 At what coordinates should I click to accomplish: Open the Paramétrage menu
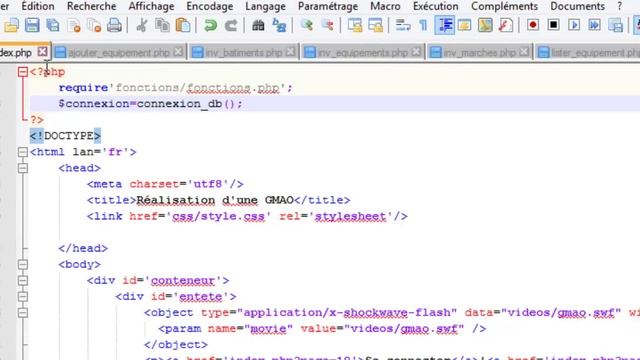[x=328, y=6]
